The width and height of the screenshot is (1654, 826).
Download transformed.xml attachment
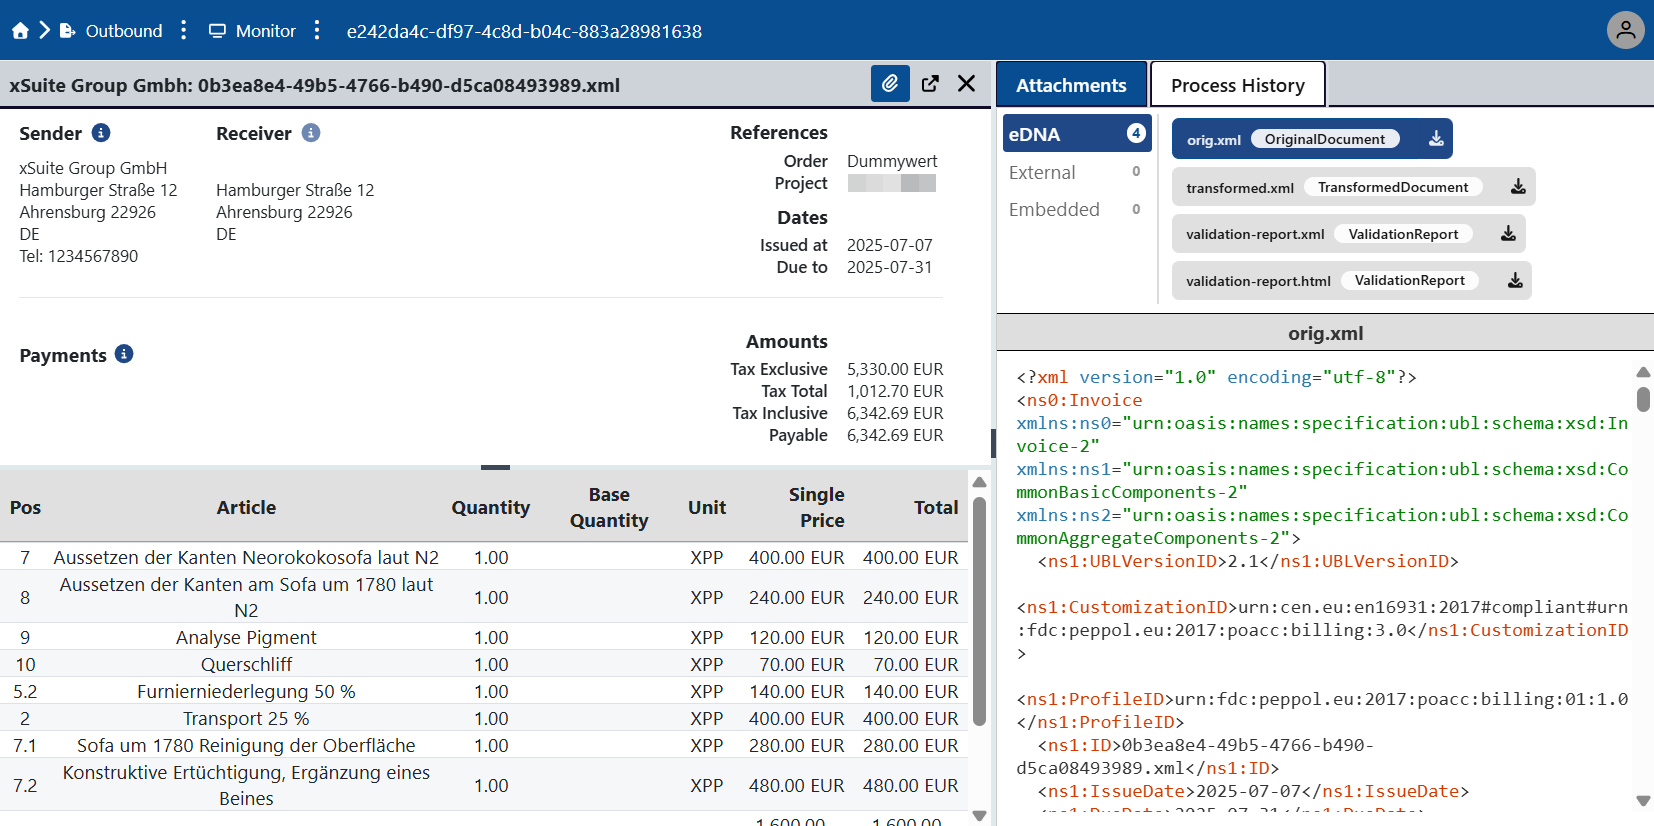(x=1517, y=187)
